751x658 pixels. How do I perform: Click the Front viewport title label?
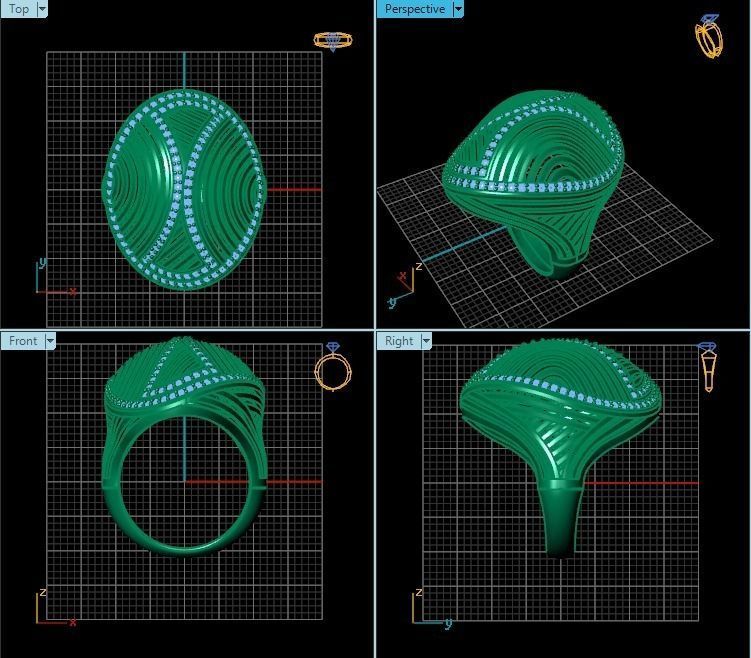coord(23,340)
